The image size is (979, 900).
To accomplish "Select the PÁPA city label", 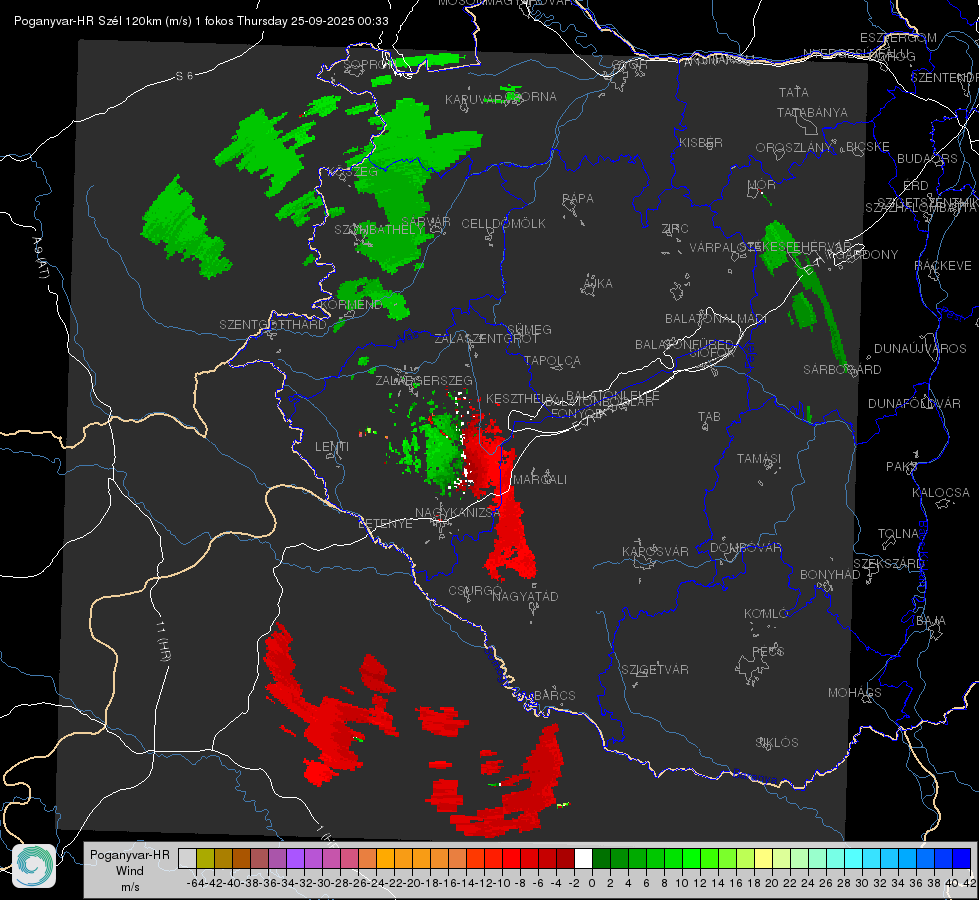I will coord(578,198).
